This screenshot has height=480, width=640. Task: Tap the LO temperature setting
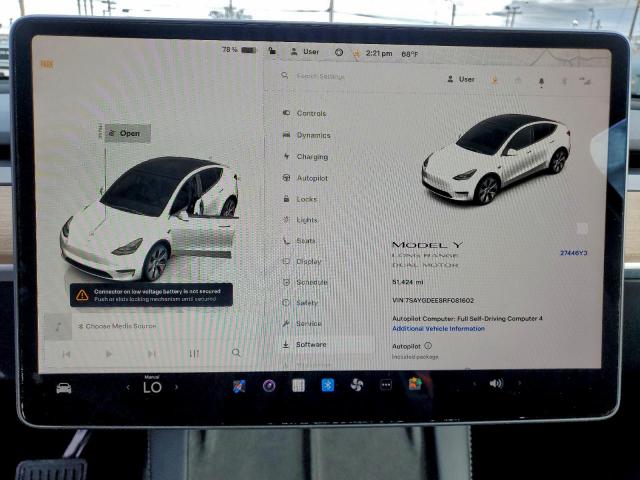(152, 387)
